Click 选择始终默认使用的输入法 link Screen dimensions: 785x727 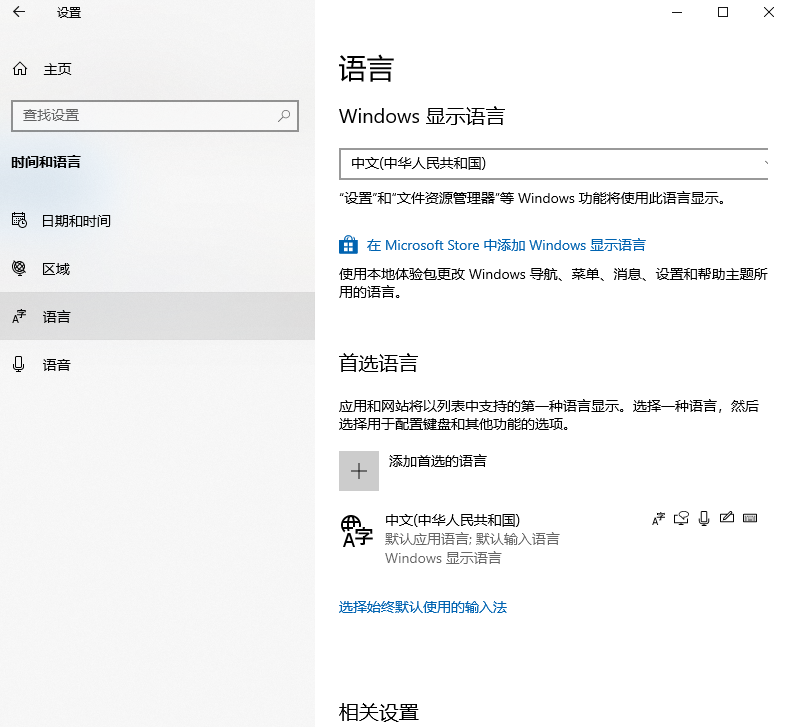[423, 607]
